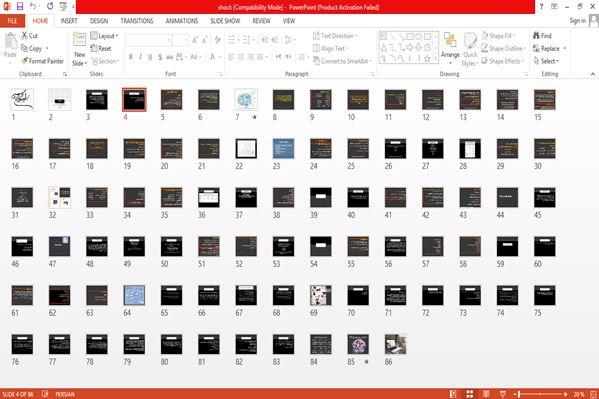Viewport: 599px width, 399px height.
Task: Toggle Strikethrough formatting
Action: click(169, 57)
